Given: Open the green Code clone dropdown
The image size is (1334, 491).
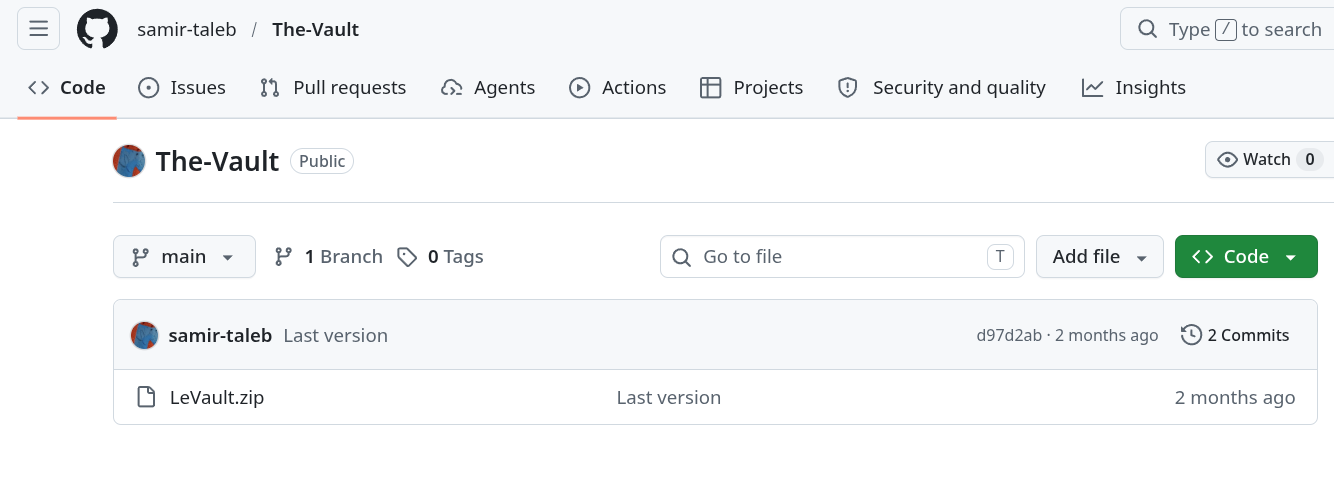Looking at the screenshot, I should click(1246, 257).
